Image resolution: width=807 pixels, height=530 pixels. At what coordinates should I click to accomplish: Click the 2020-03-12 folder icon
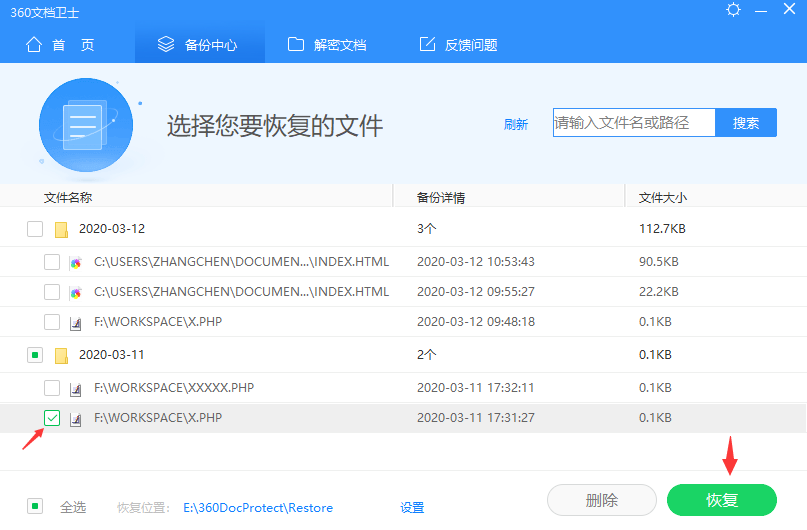[61, 229]
